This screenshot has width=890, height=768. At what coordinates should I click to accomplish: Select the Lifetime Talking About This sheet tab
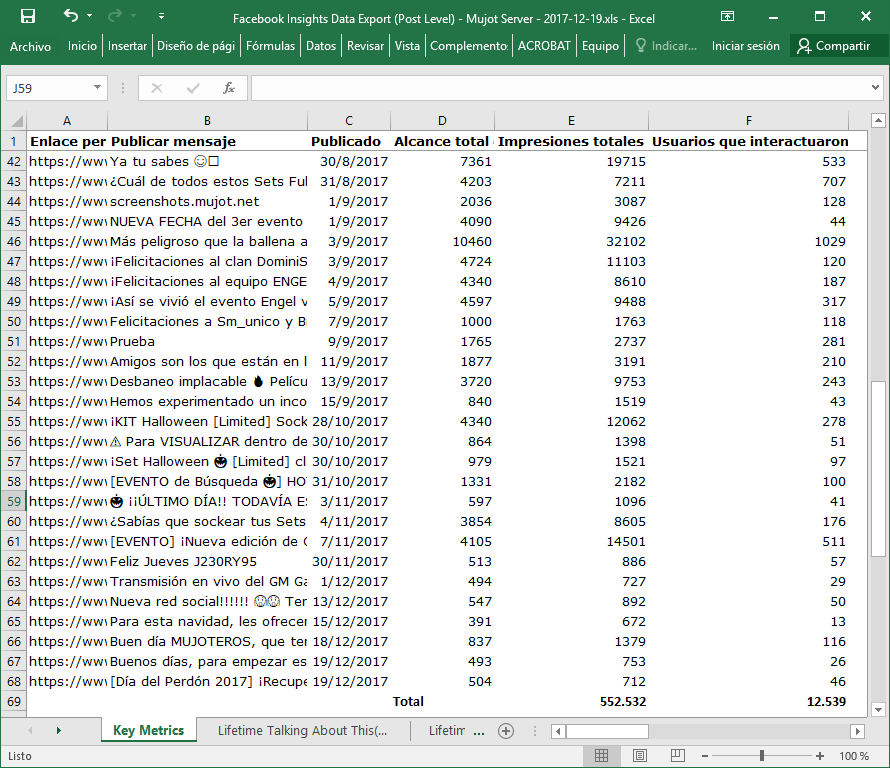302,731
